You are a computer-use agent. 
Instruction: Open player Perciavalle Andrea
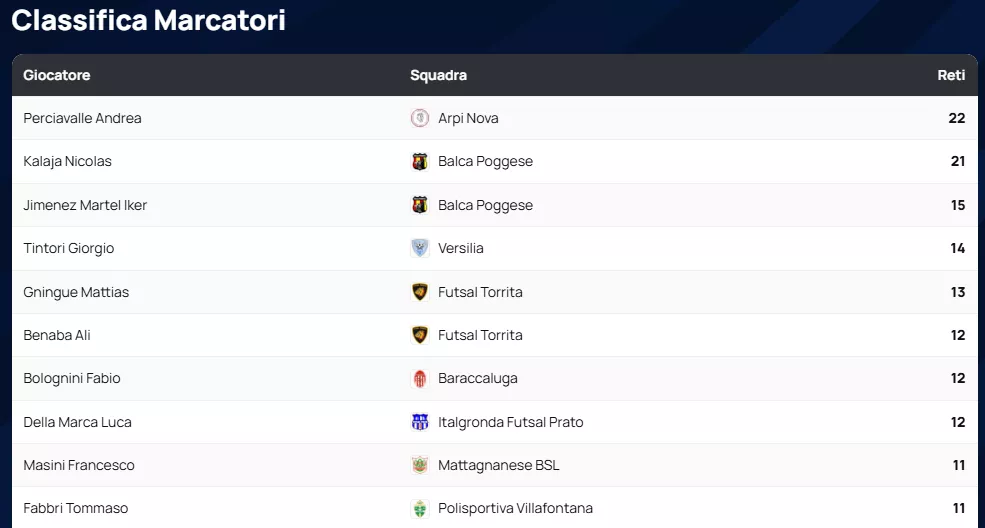tap(82, 118)
